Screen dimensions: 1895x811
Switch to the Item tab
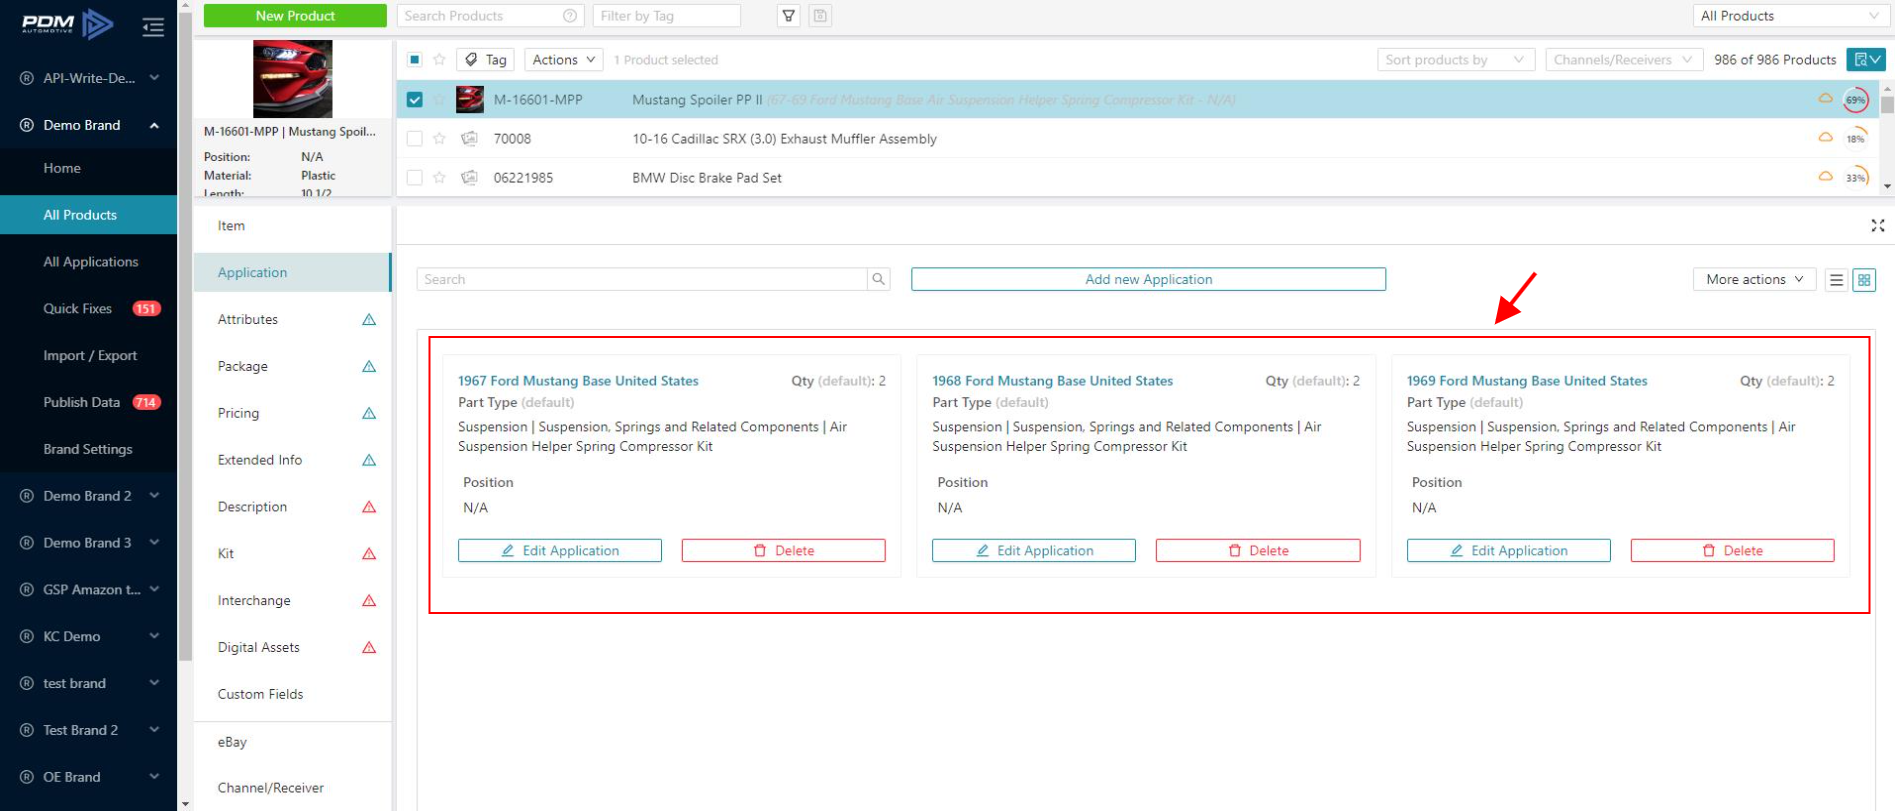pos(292,226)
